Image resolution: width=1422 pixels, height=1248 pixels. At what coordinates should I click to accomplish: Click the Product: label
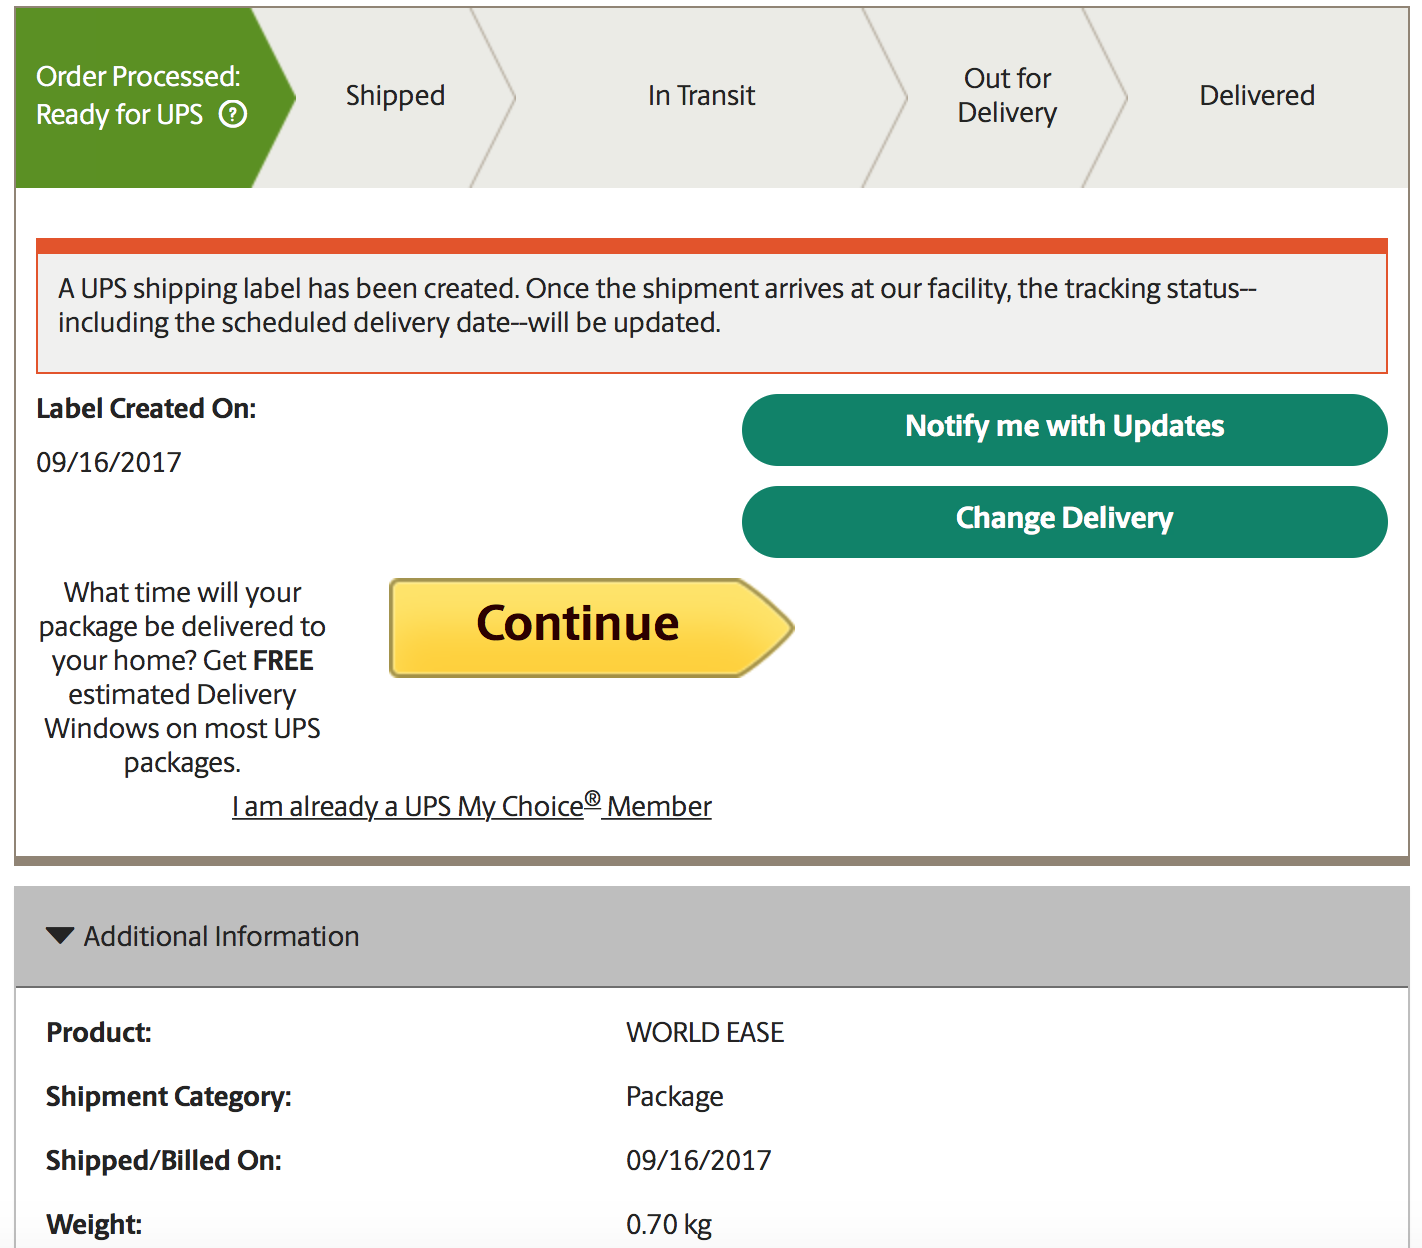tap(99, 1032)
